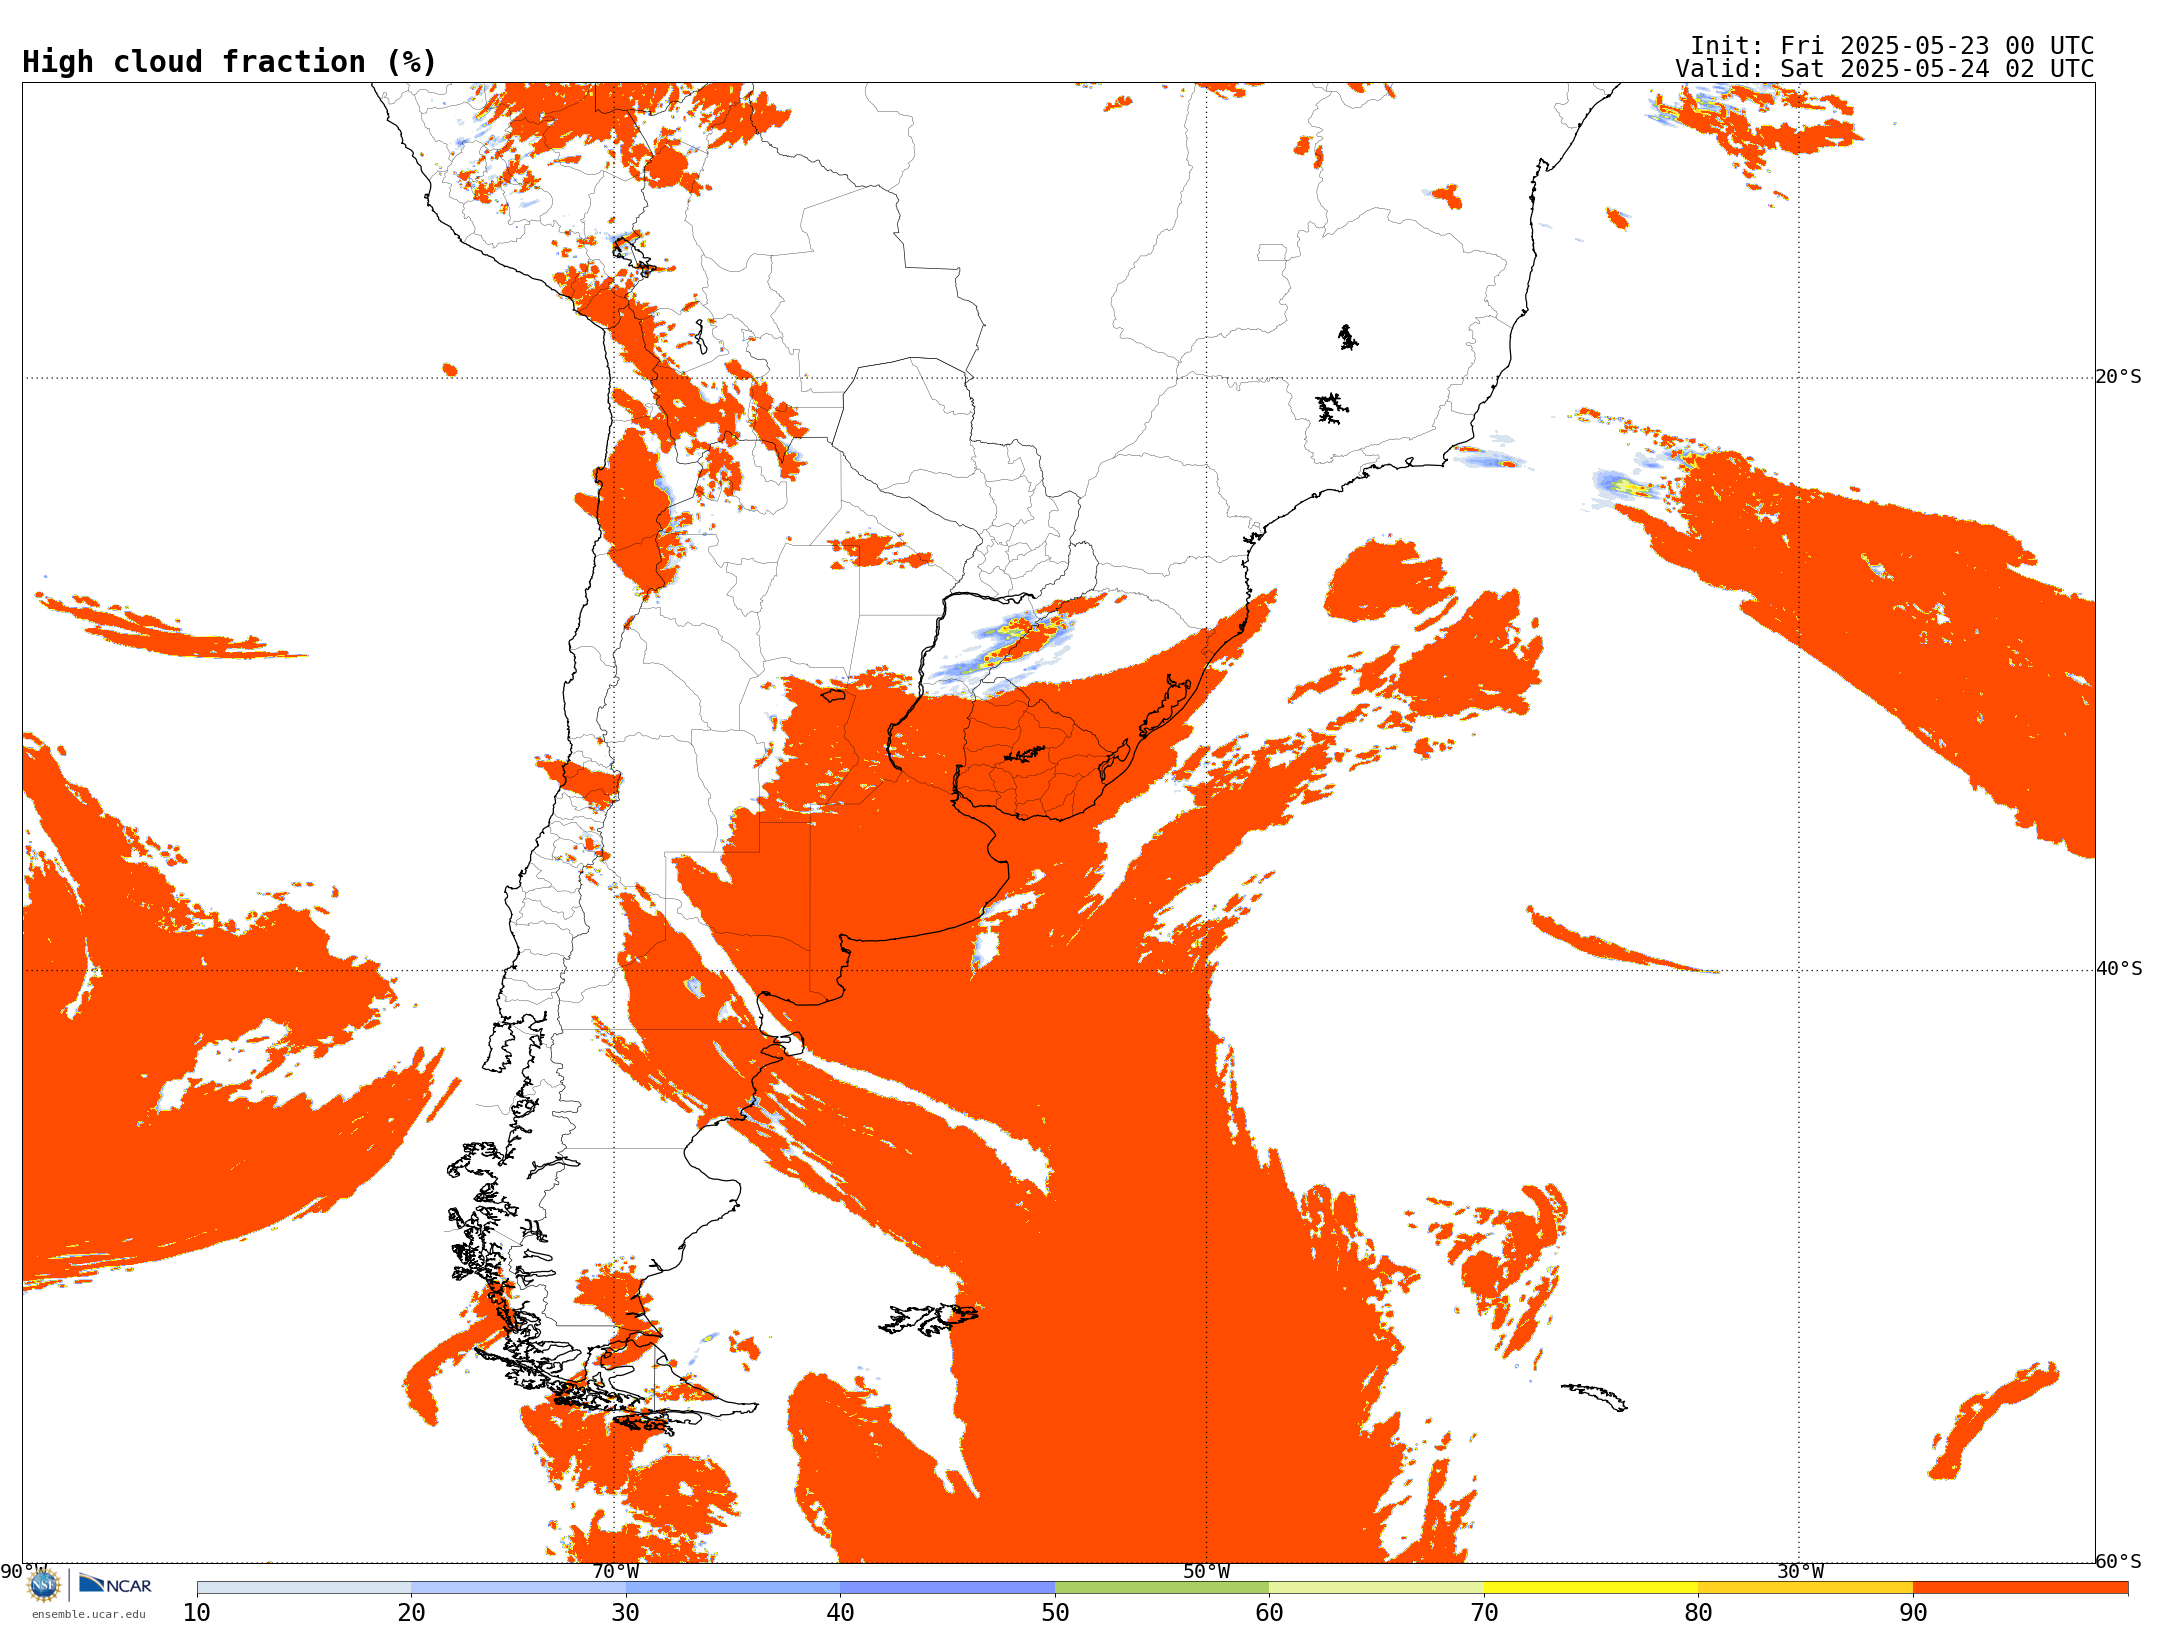Click the NCAR logo
The width and height of the screenshot is (2160, 1626).
pyautogui.click(x=115, y=1584)
